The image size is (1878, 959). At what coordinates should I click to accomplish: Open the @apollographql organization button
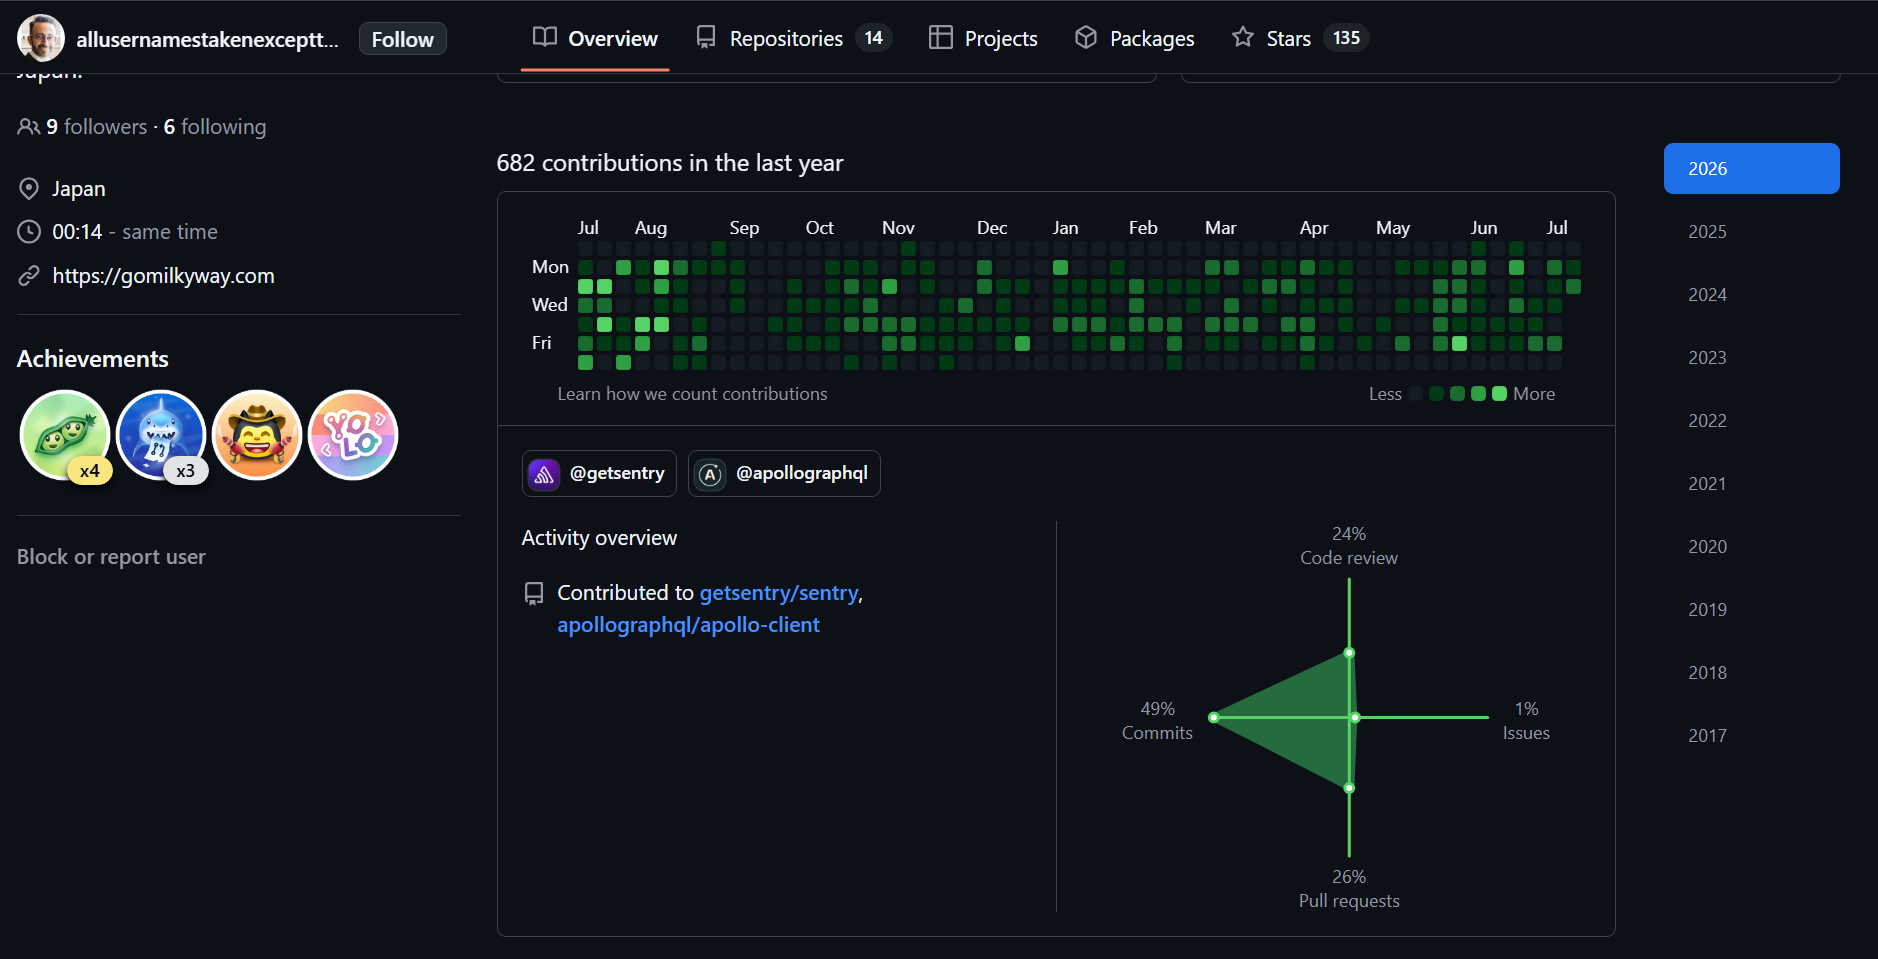[x=784, y=473]
